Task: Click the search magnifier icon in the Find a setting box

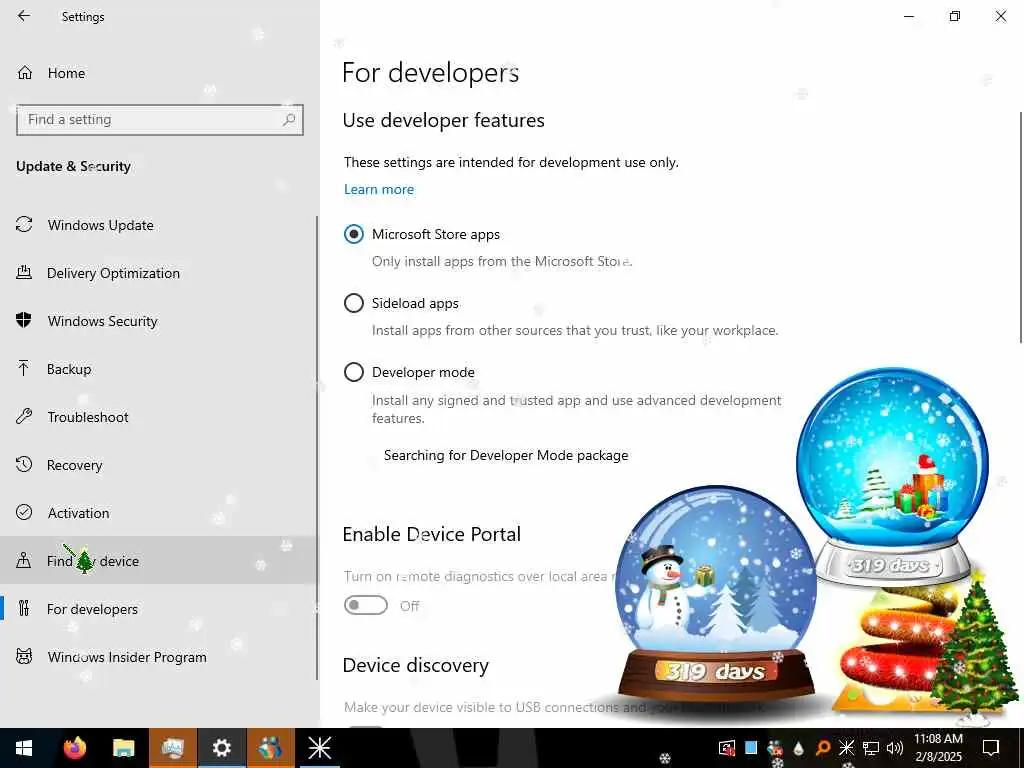Action: tap(289, 120)
